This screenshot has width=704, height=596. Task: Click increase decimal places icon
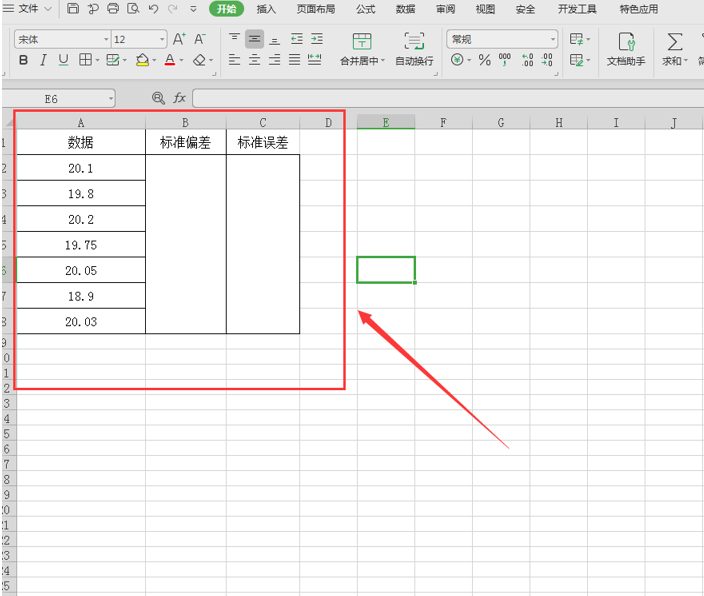pyautogui.click(x=528, y=60)
